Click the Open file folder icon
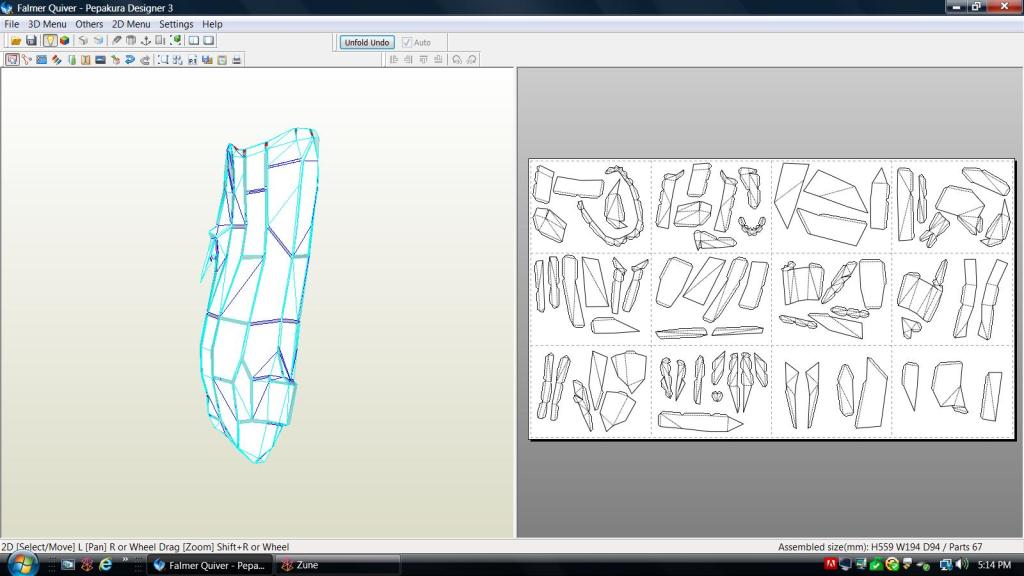This screenshot has width=1024, height=576. click(16, 40)
